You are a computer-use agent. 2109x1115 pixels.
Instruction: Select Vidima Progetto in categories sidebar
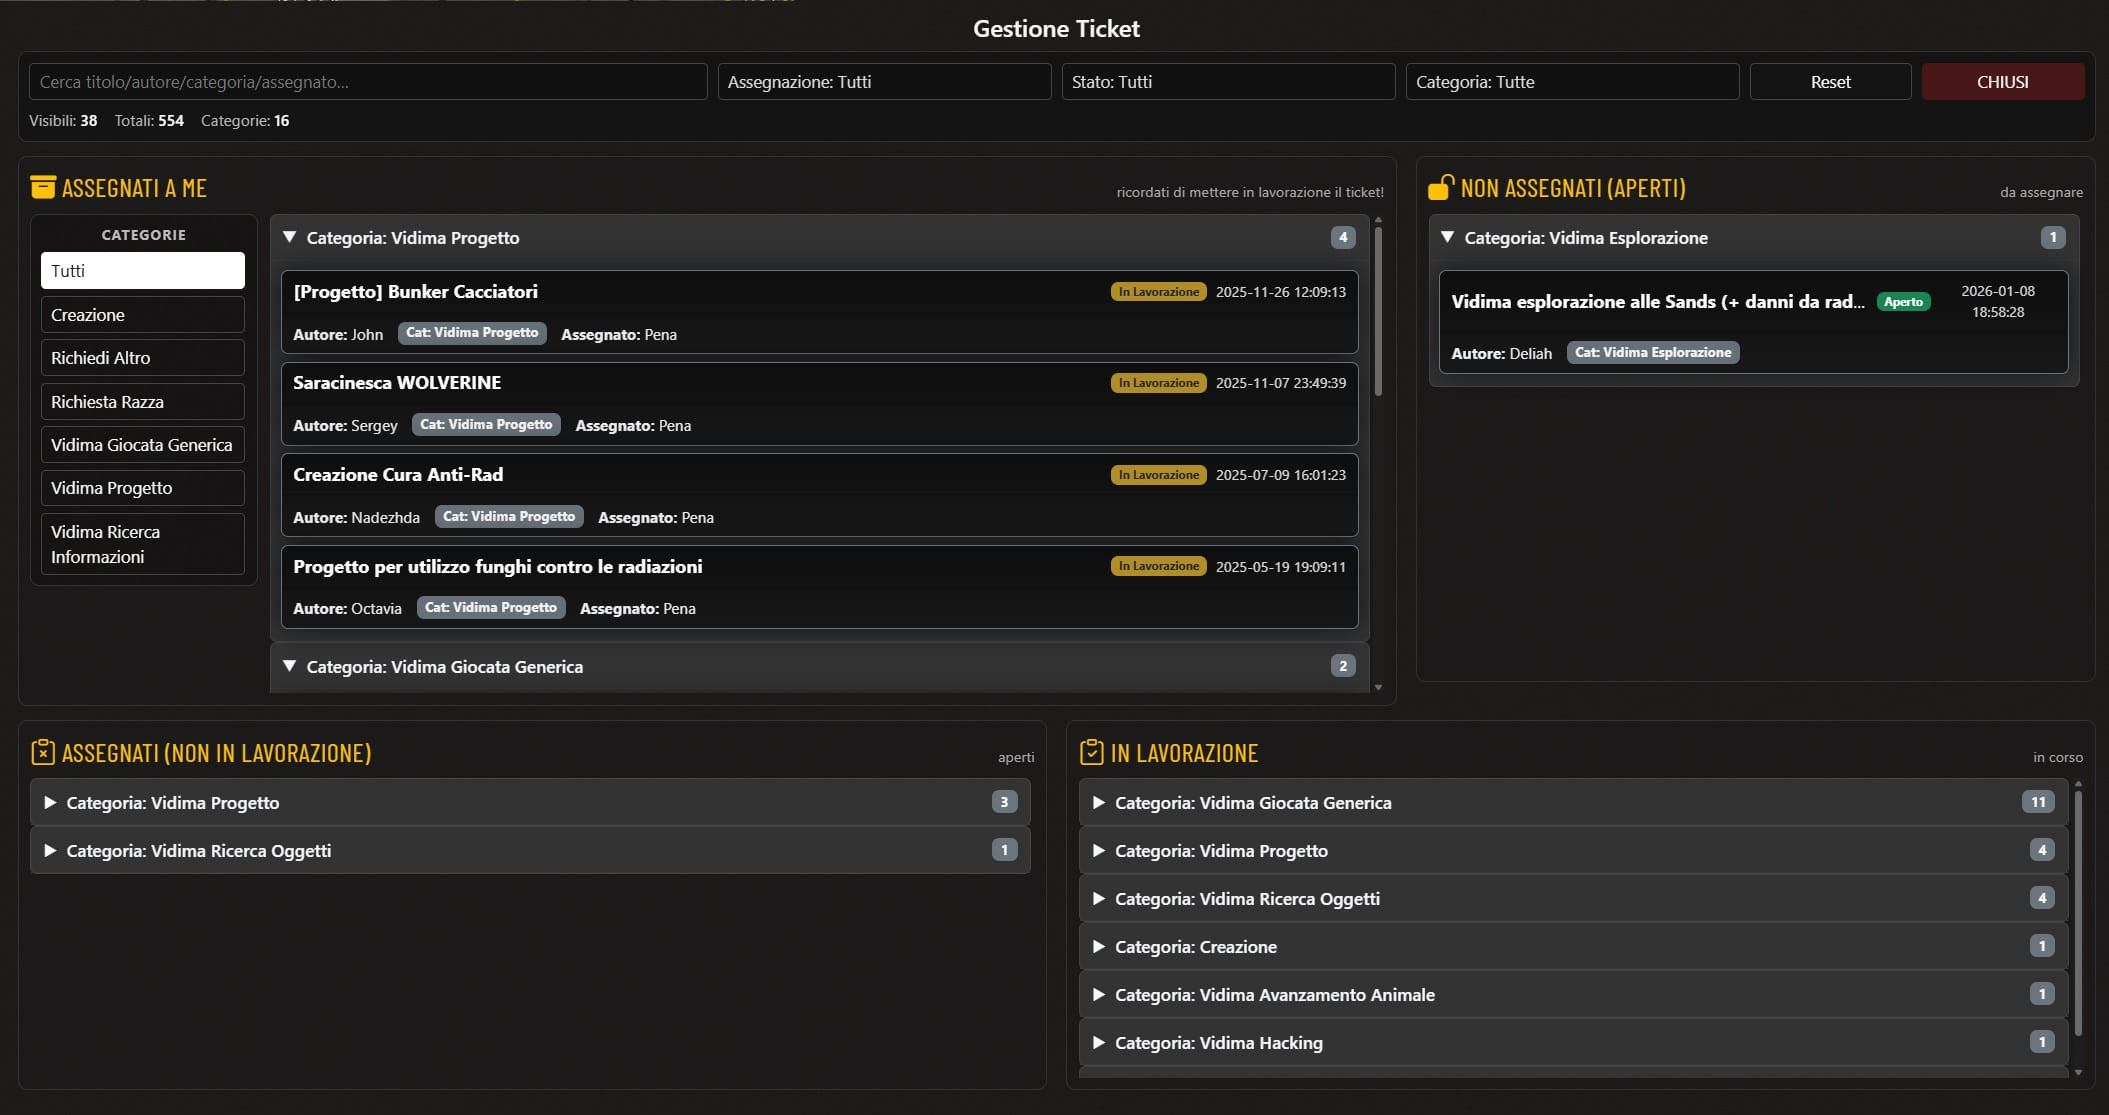(x=143, y=488)
